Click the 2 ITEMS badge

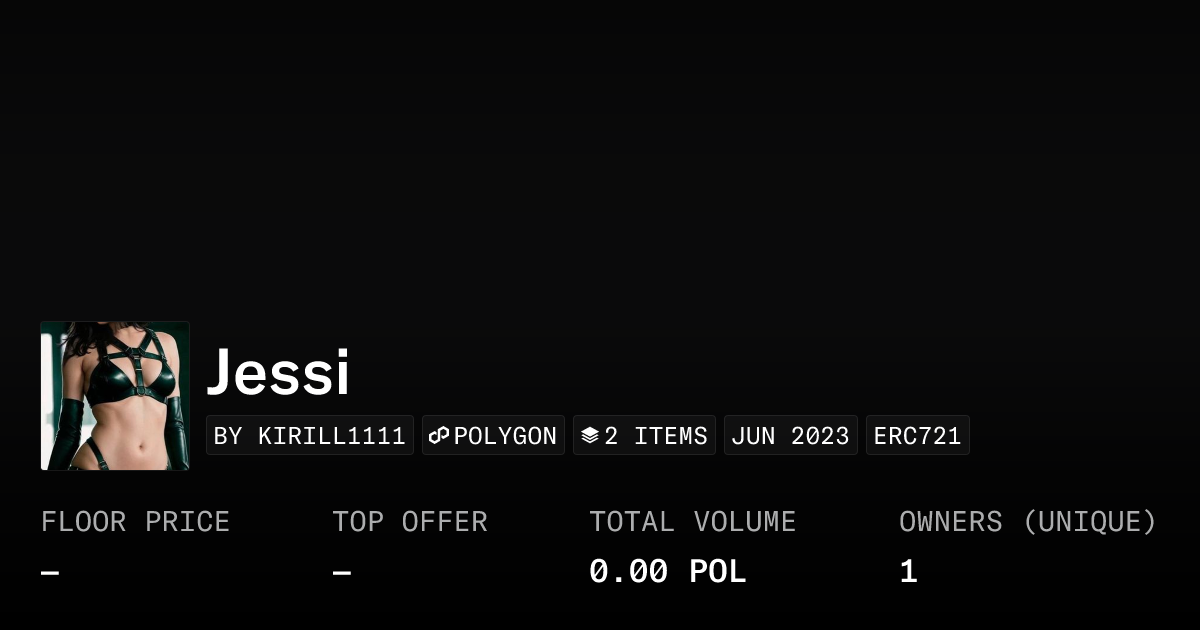click(644, 435)
